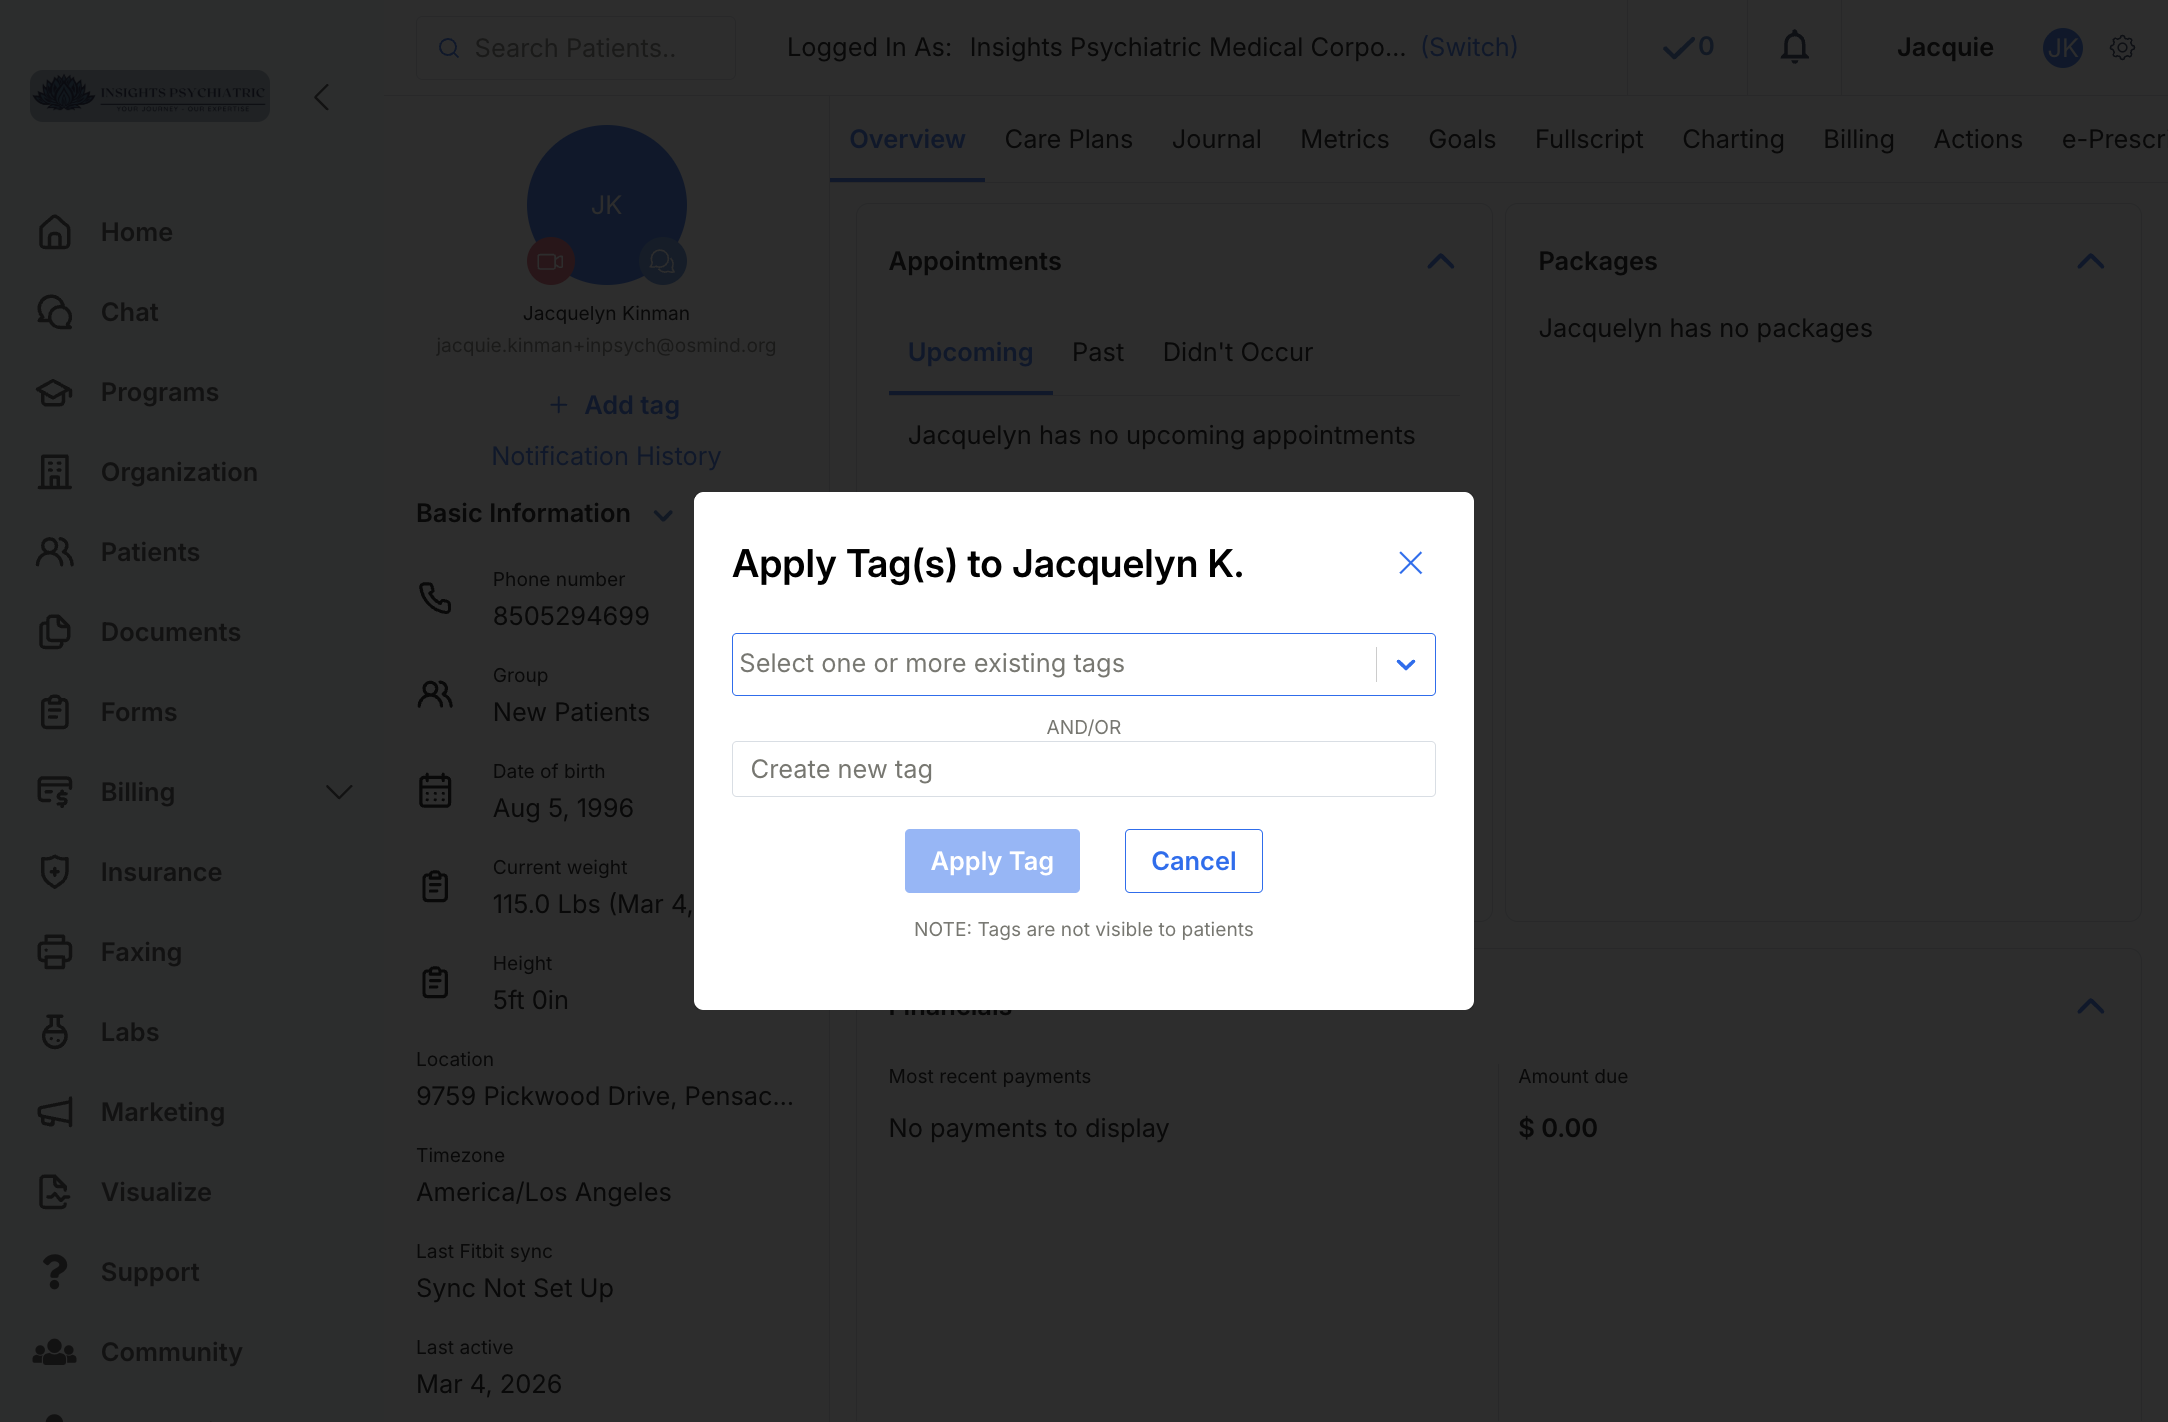The width and height of the screenshot is (2168, 1422).
Task: Open the Faxing printer icon
Action: tap(55, 952)
